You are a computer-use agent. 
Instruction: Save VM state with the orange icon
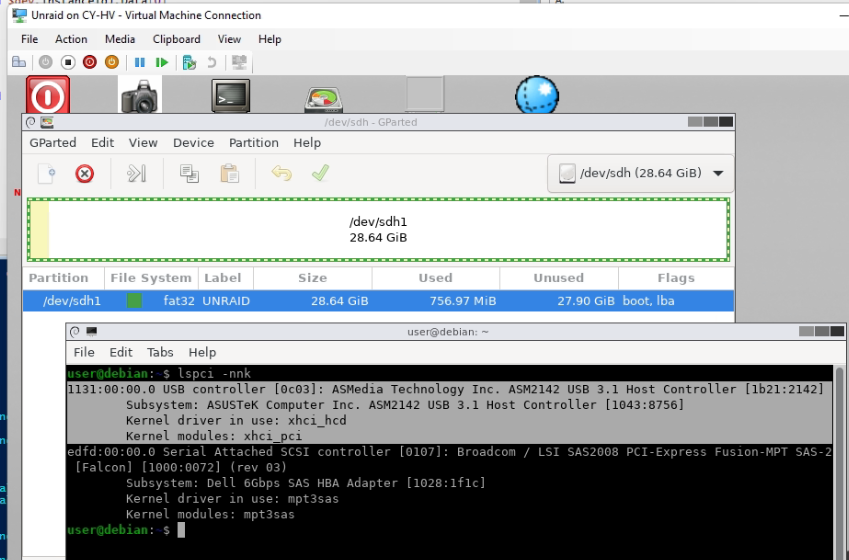click(x=112, y=62)
